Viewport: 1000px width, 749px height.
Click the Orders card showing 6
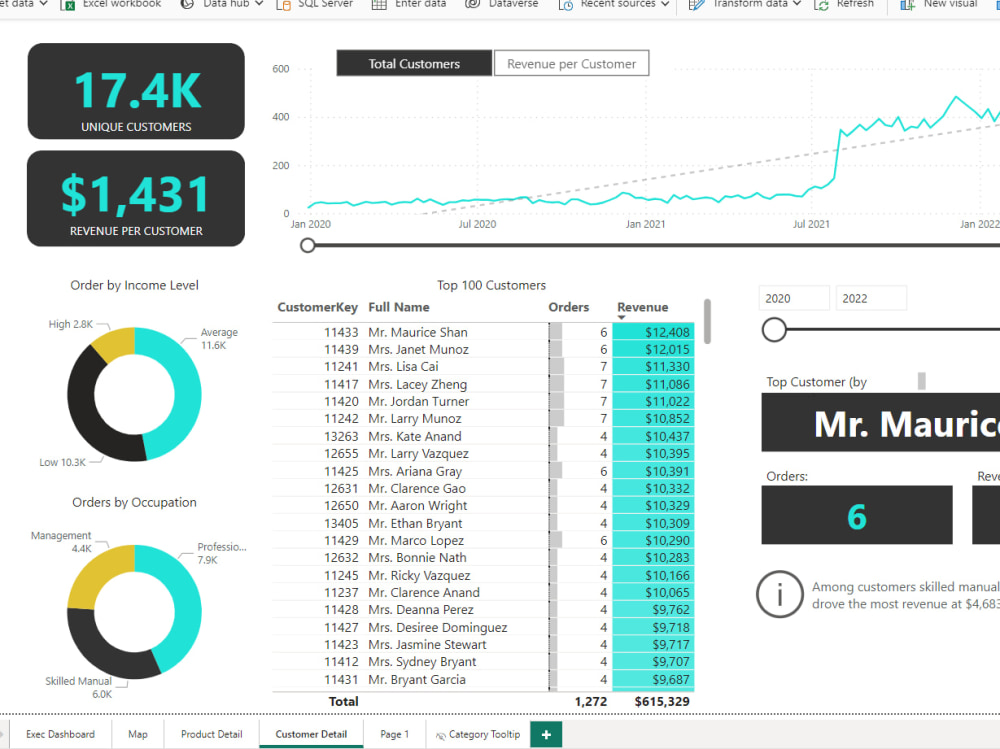(x=857, y=515)
